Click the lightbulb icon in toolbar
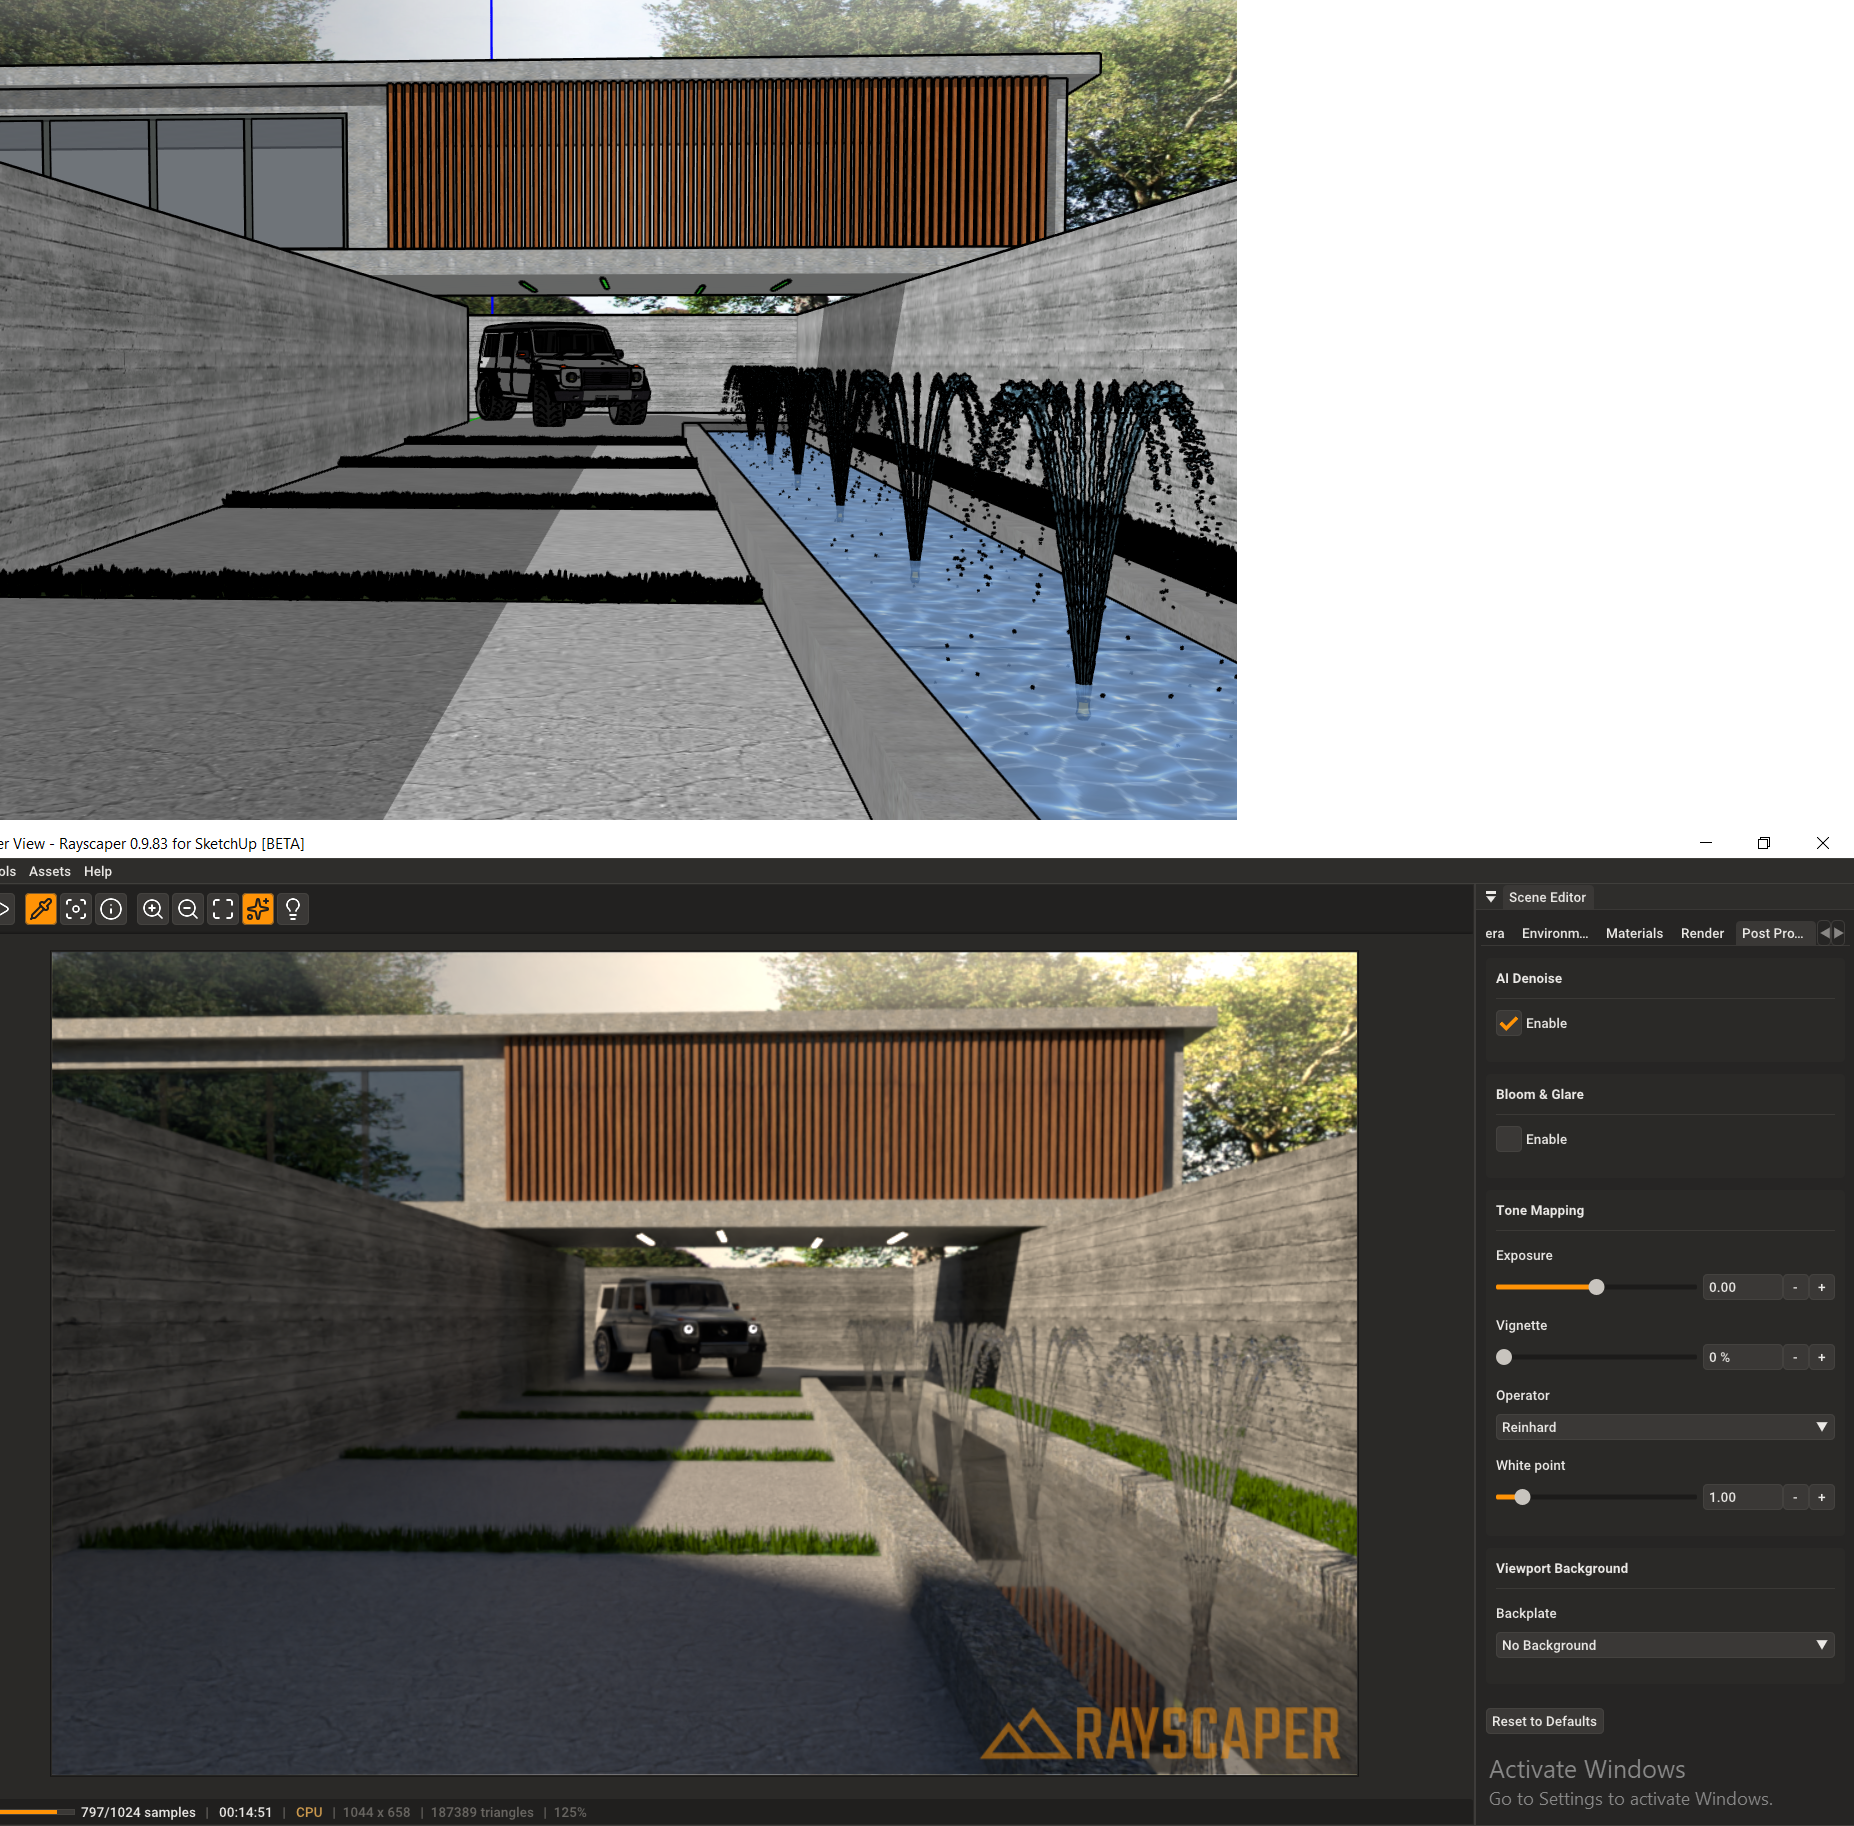 pyautogui.click(x=293, y=909)
